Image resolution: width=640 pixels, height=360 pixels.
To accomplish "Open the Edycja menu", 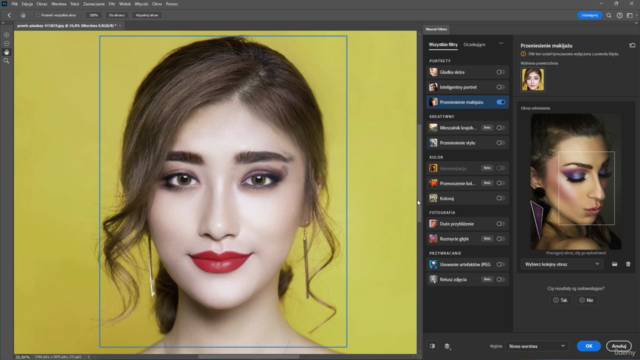I will pyautogui.click(x=27, y=4).
